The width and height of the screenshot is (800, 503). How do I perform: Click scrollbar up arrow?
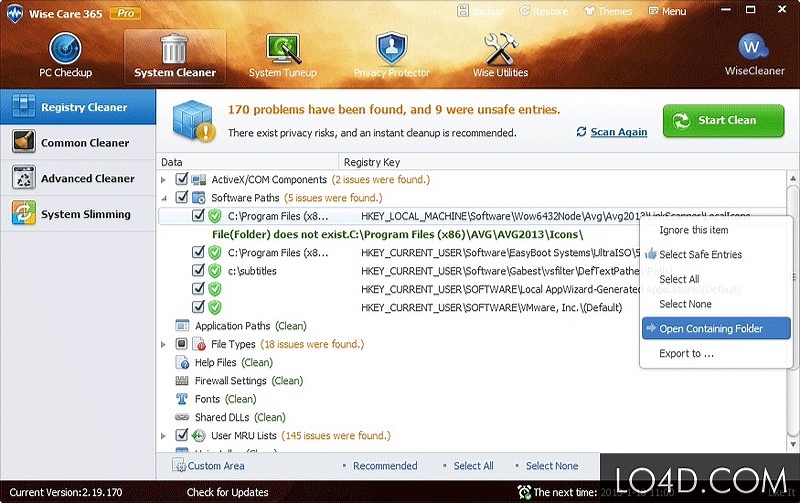click(x=792, y=178)
